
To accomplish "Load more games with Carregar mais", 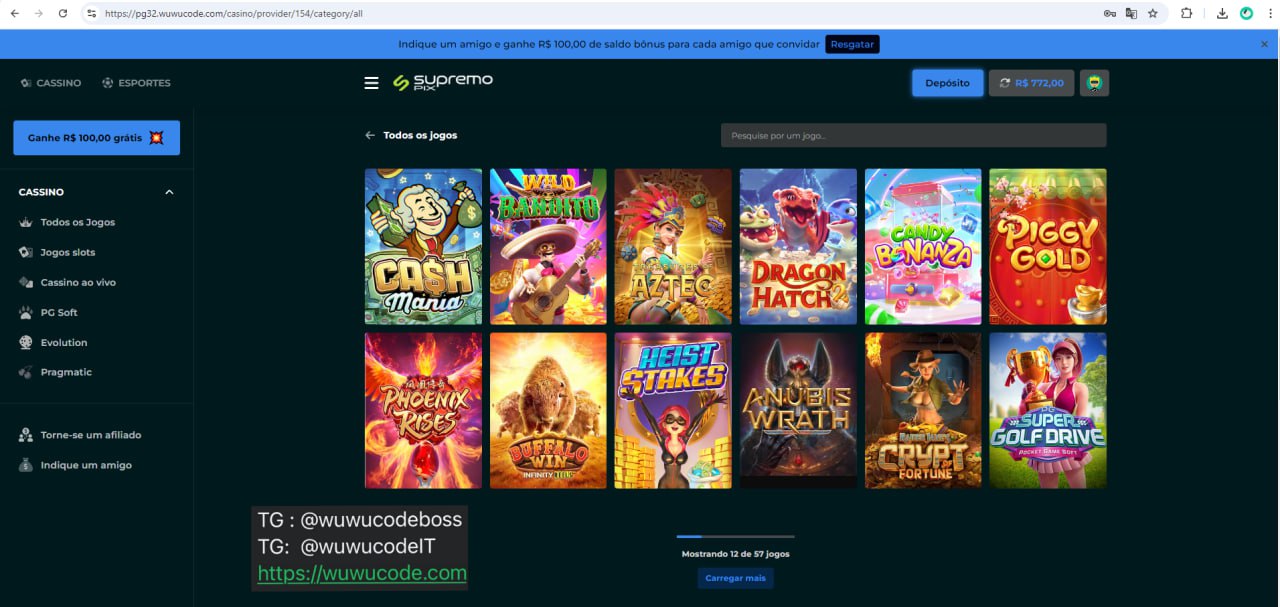I will tap(735, 578).
